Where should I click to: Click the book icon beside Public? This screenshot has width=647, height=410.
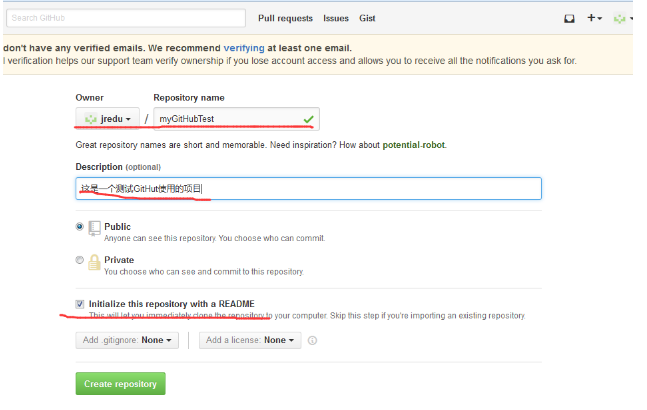coord(94,228)
